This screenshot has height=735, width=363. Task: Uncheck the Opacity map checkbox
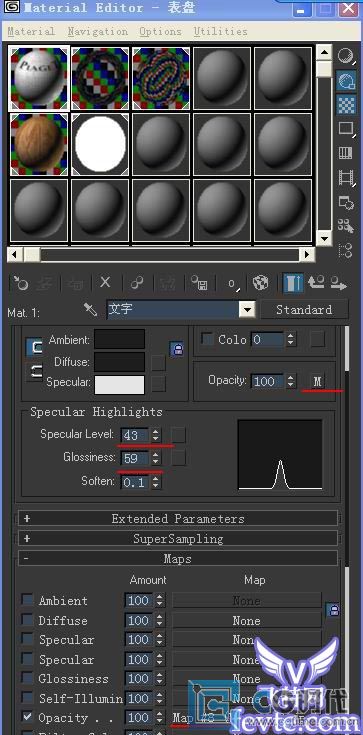point(28,717)
